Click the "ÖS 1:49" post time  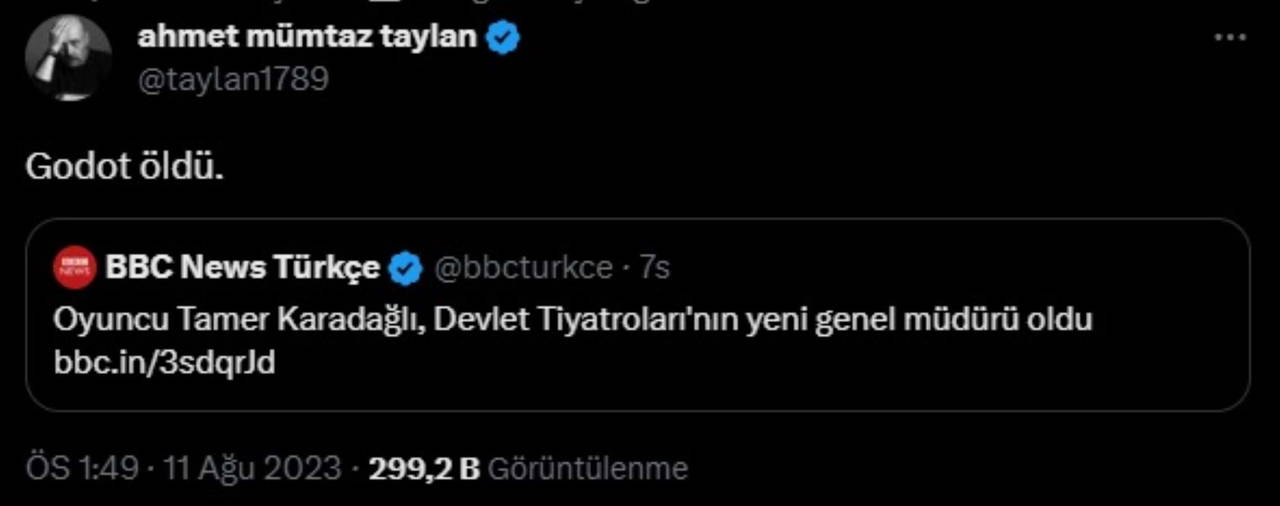[x=82, y=468]
